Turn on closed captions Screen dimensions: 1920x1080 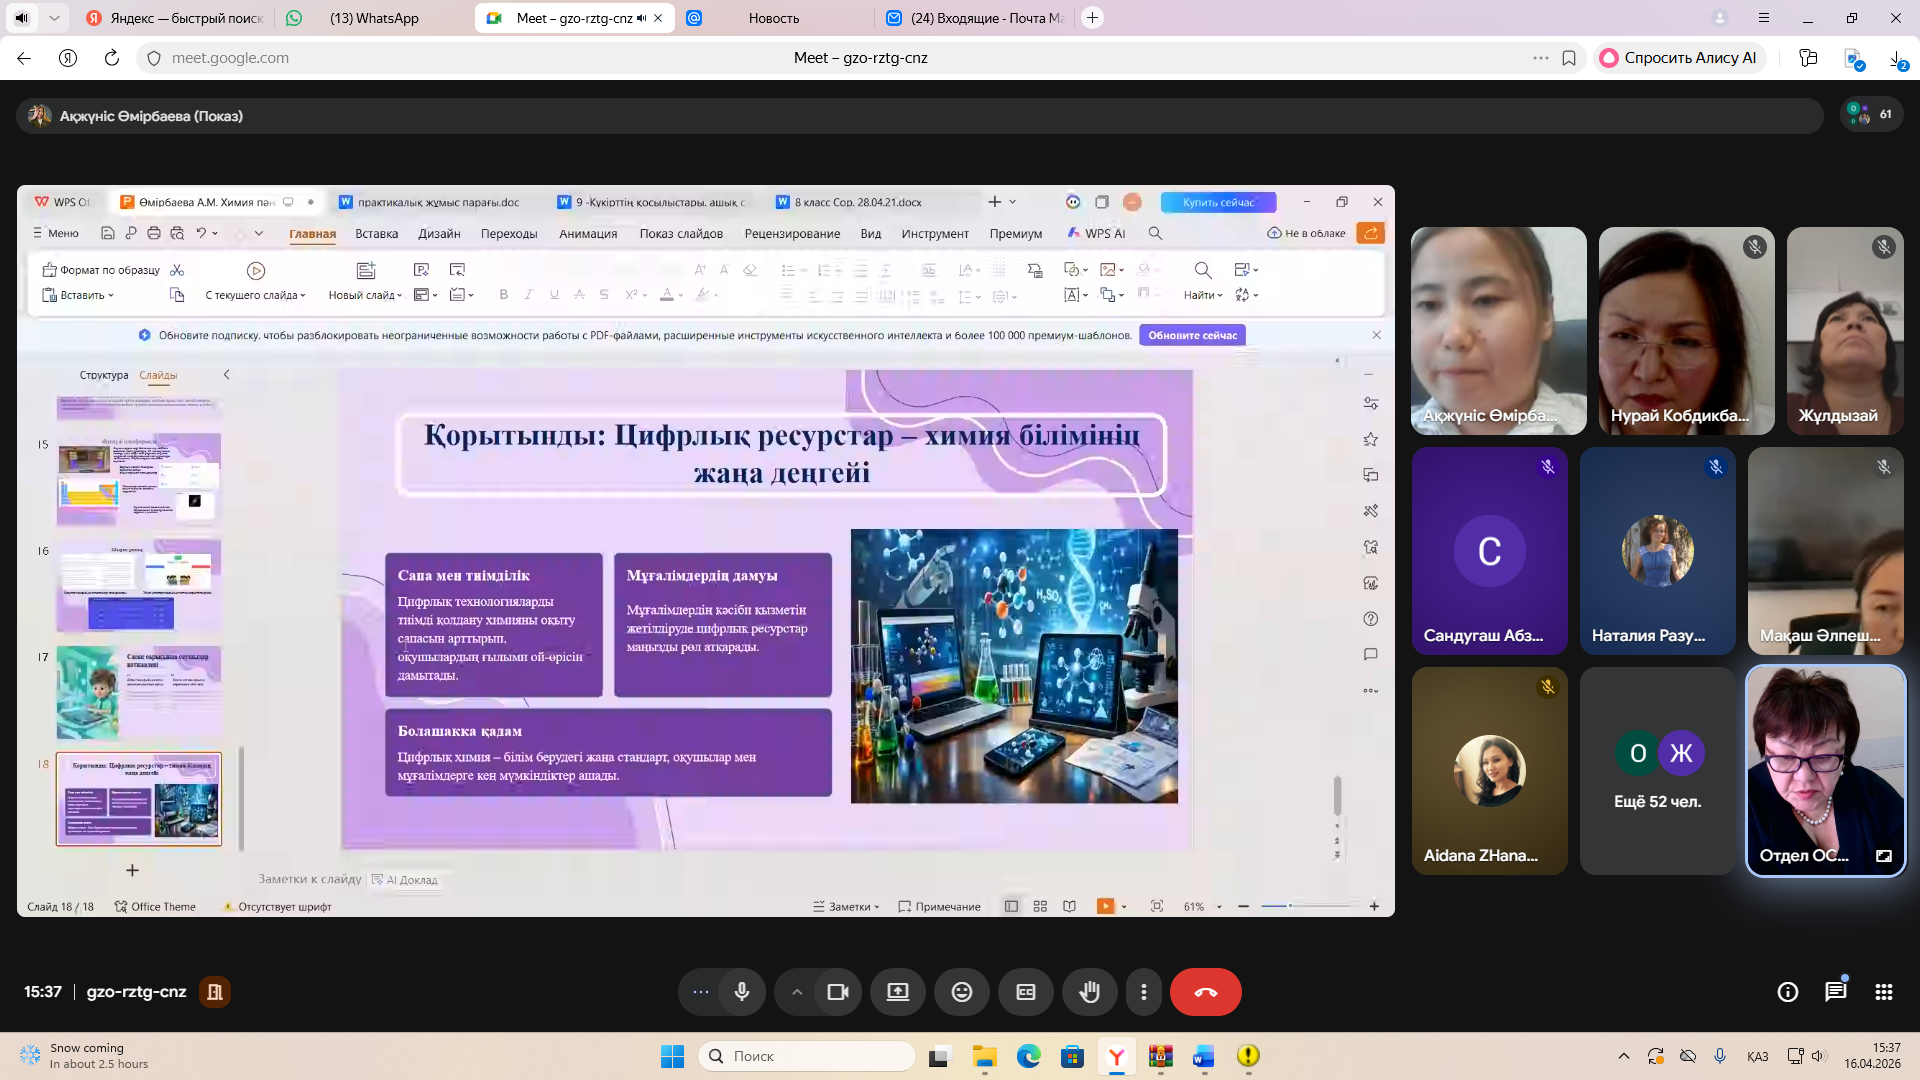(x=1025, y=992)
